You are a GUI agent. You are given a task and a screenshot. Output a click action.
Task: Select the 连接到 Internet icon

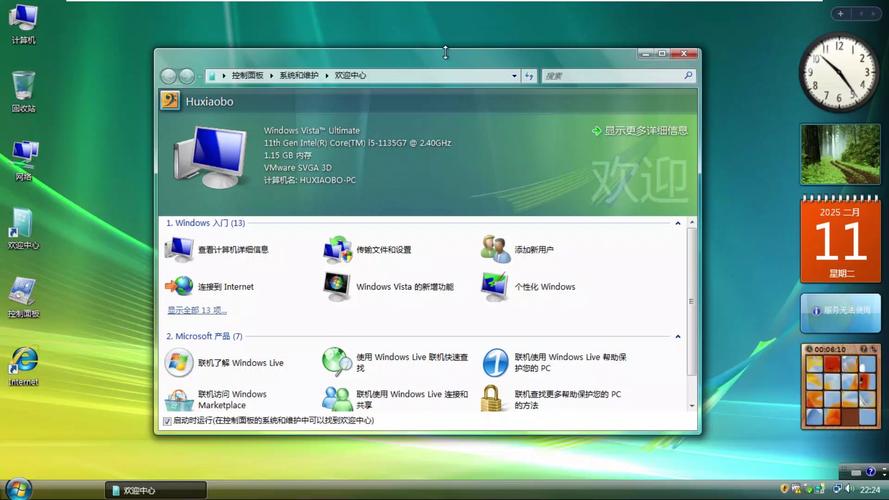pyautogui.click(x=179, y=286)
